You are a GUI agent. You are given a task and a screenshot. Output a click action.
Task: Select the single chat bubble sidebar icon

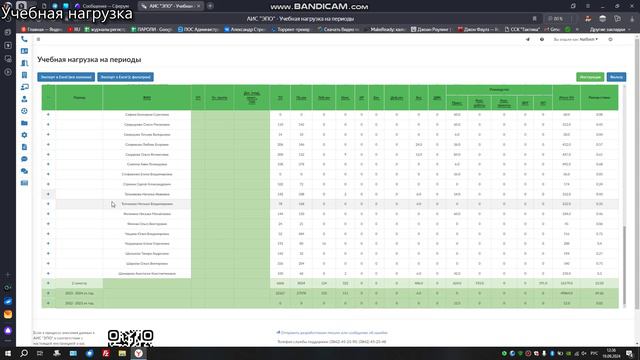pyautogui.click(x=24, y=159)
